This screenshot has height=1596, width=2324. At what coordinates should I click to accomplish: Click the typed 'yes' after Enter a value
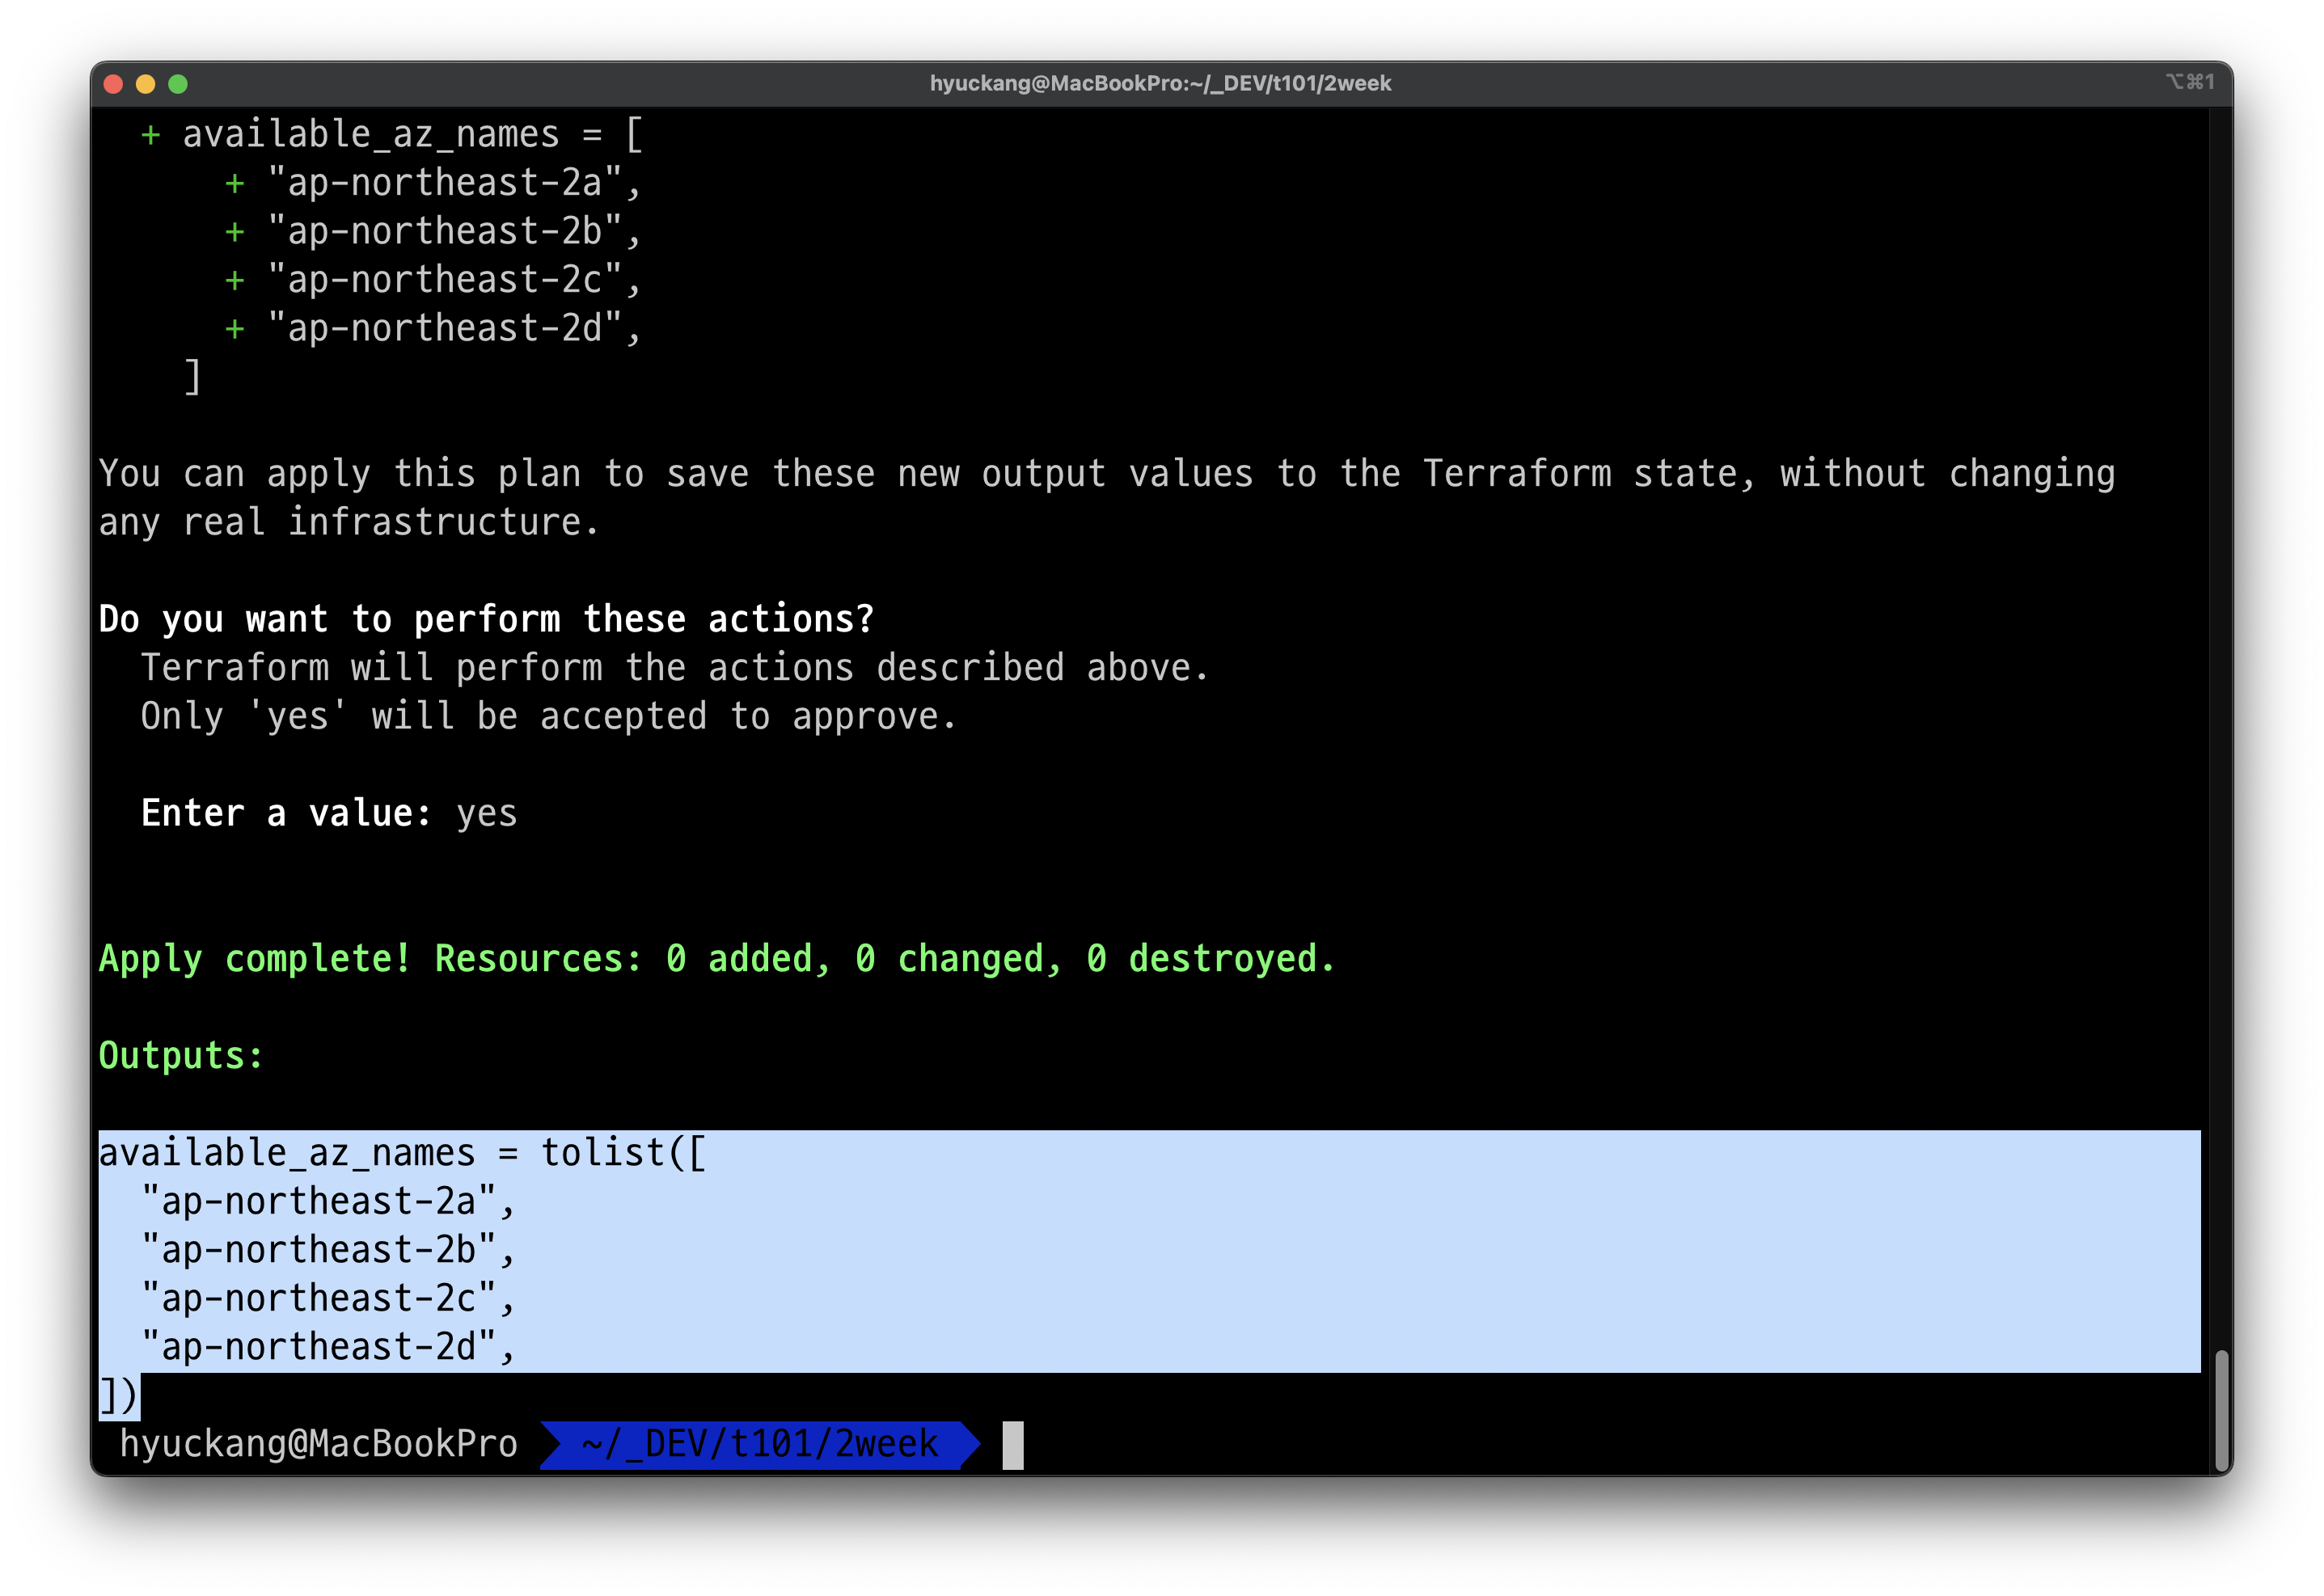pyautogui.click(x=487, y=814)
